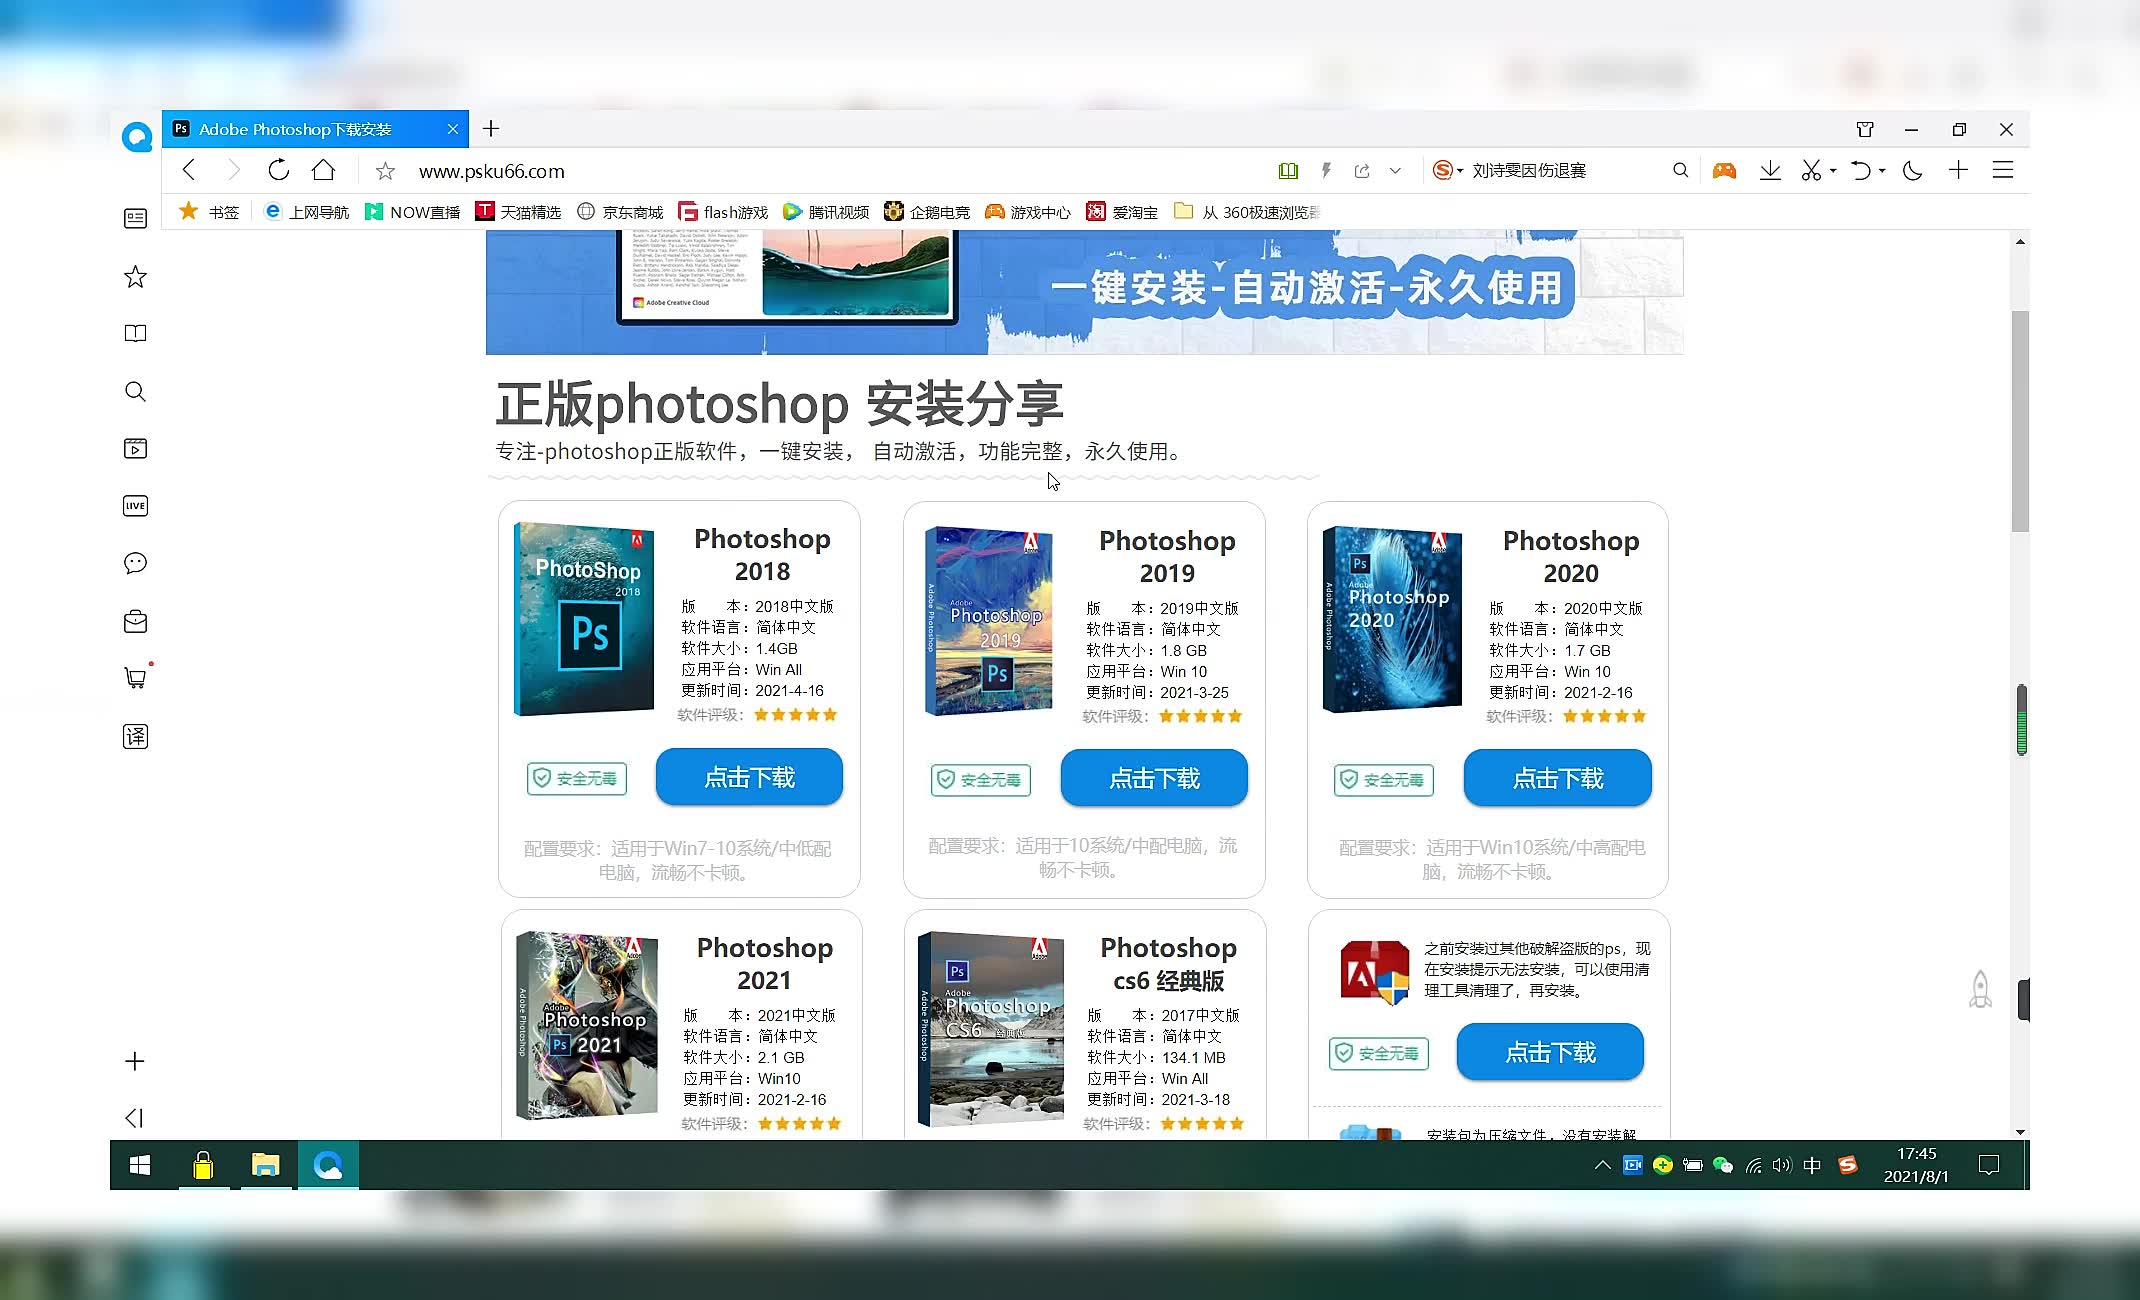Open 上网导航 bookmark

pyautogui.click(x=306, y=212)
